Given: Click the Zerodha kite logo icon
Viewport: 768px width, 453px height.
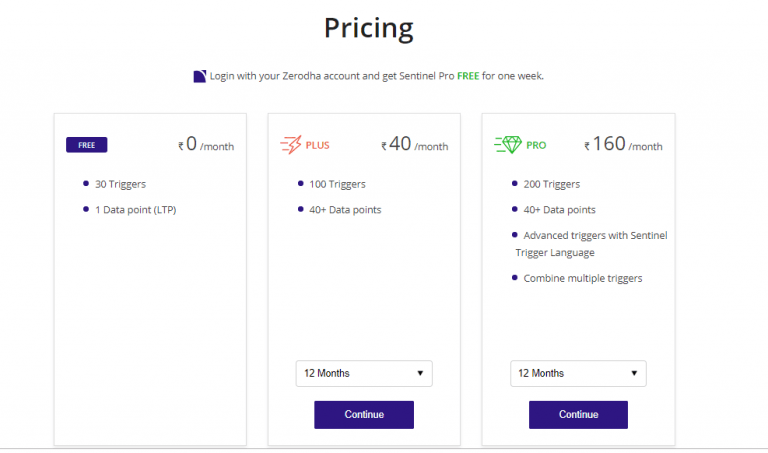Looking at the screenshot, I should click(x=200, y=76).
